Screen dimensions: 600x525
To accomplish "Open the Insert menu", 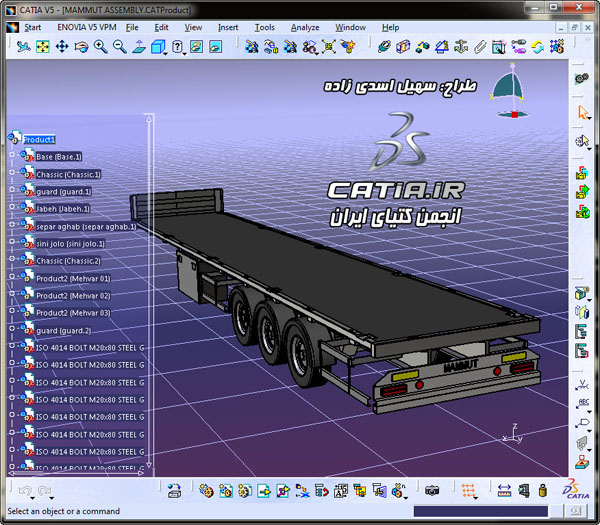I will click(x=228, y=28).
